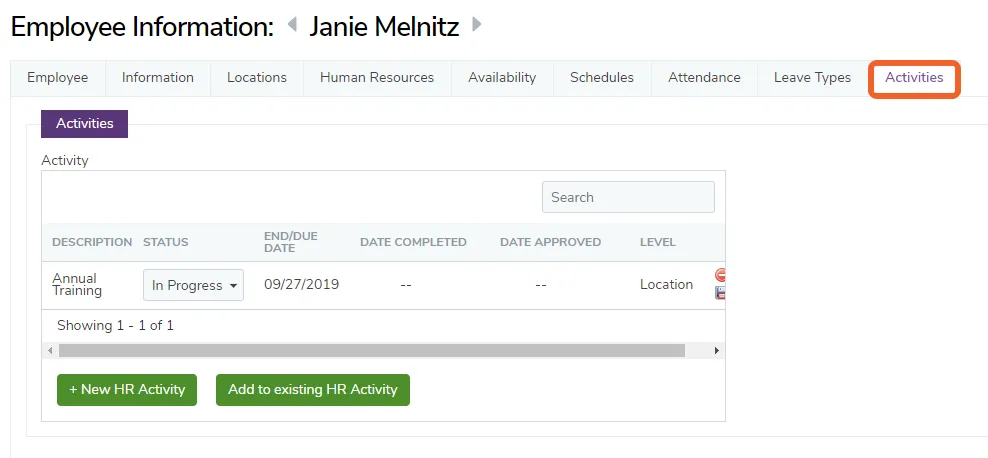Select the Annual Training description cell
988x458 pixels.
point(77,285)
